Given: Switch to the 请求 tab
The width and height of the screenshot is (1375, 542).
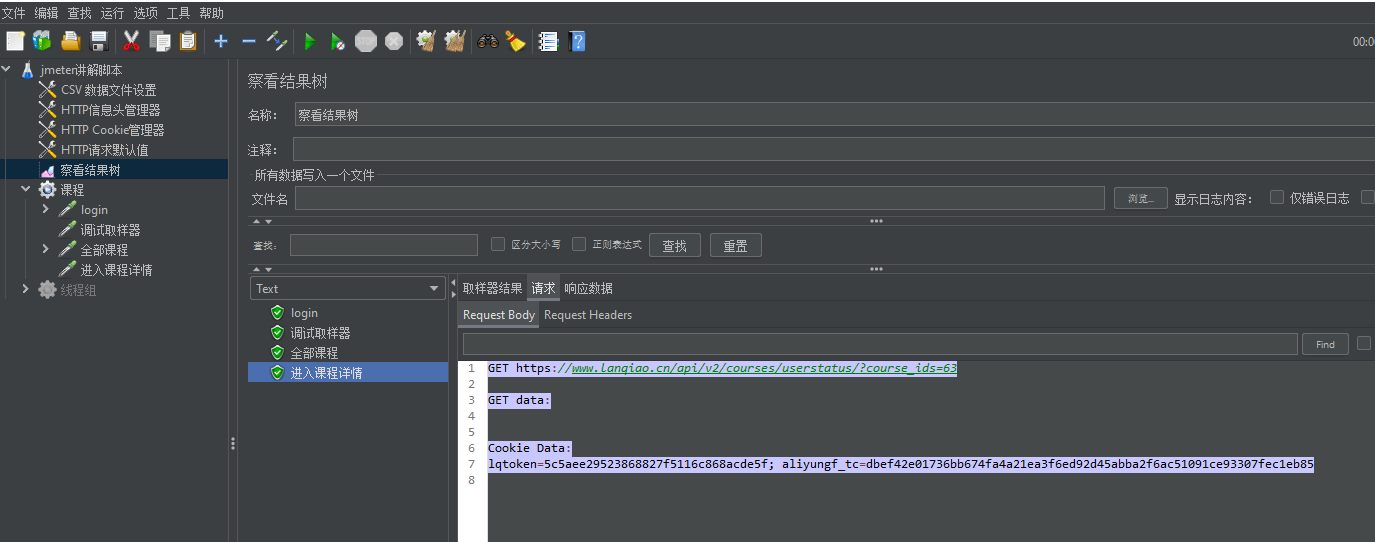Looking at the screenshot, I should click(x=543, y=288).
